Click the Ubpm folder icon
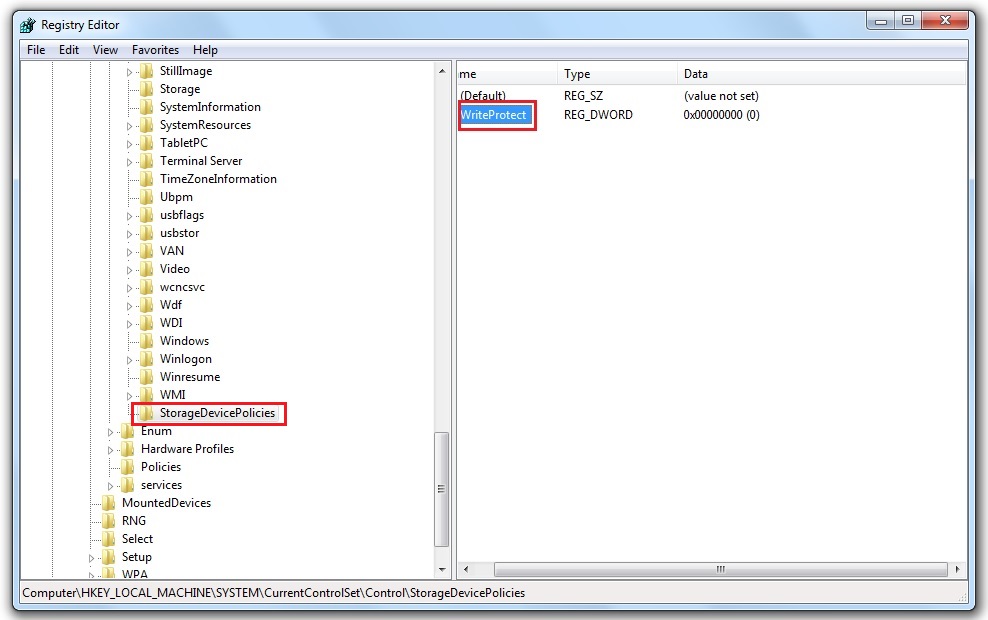Viewport: 988px width, 620px height. click(146, 197)
